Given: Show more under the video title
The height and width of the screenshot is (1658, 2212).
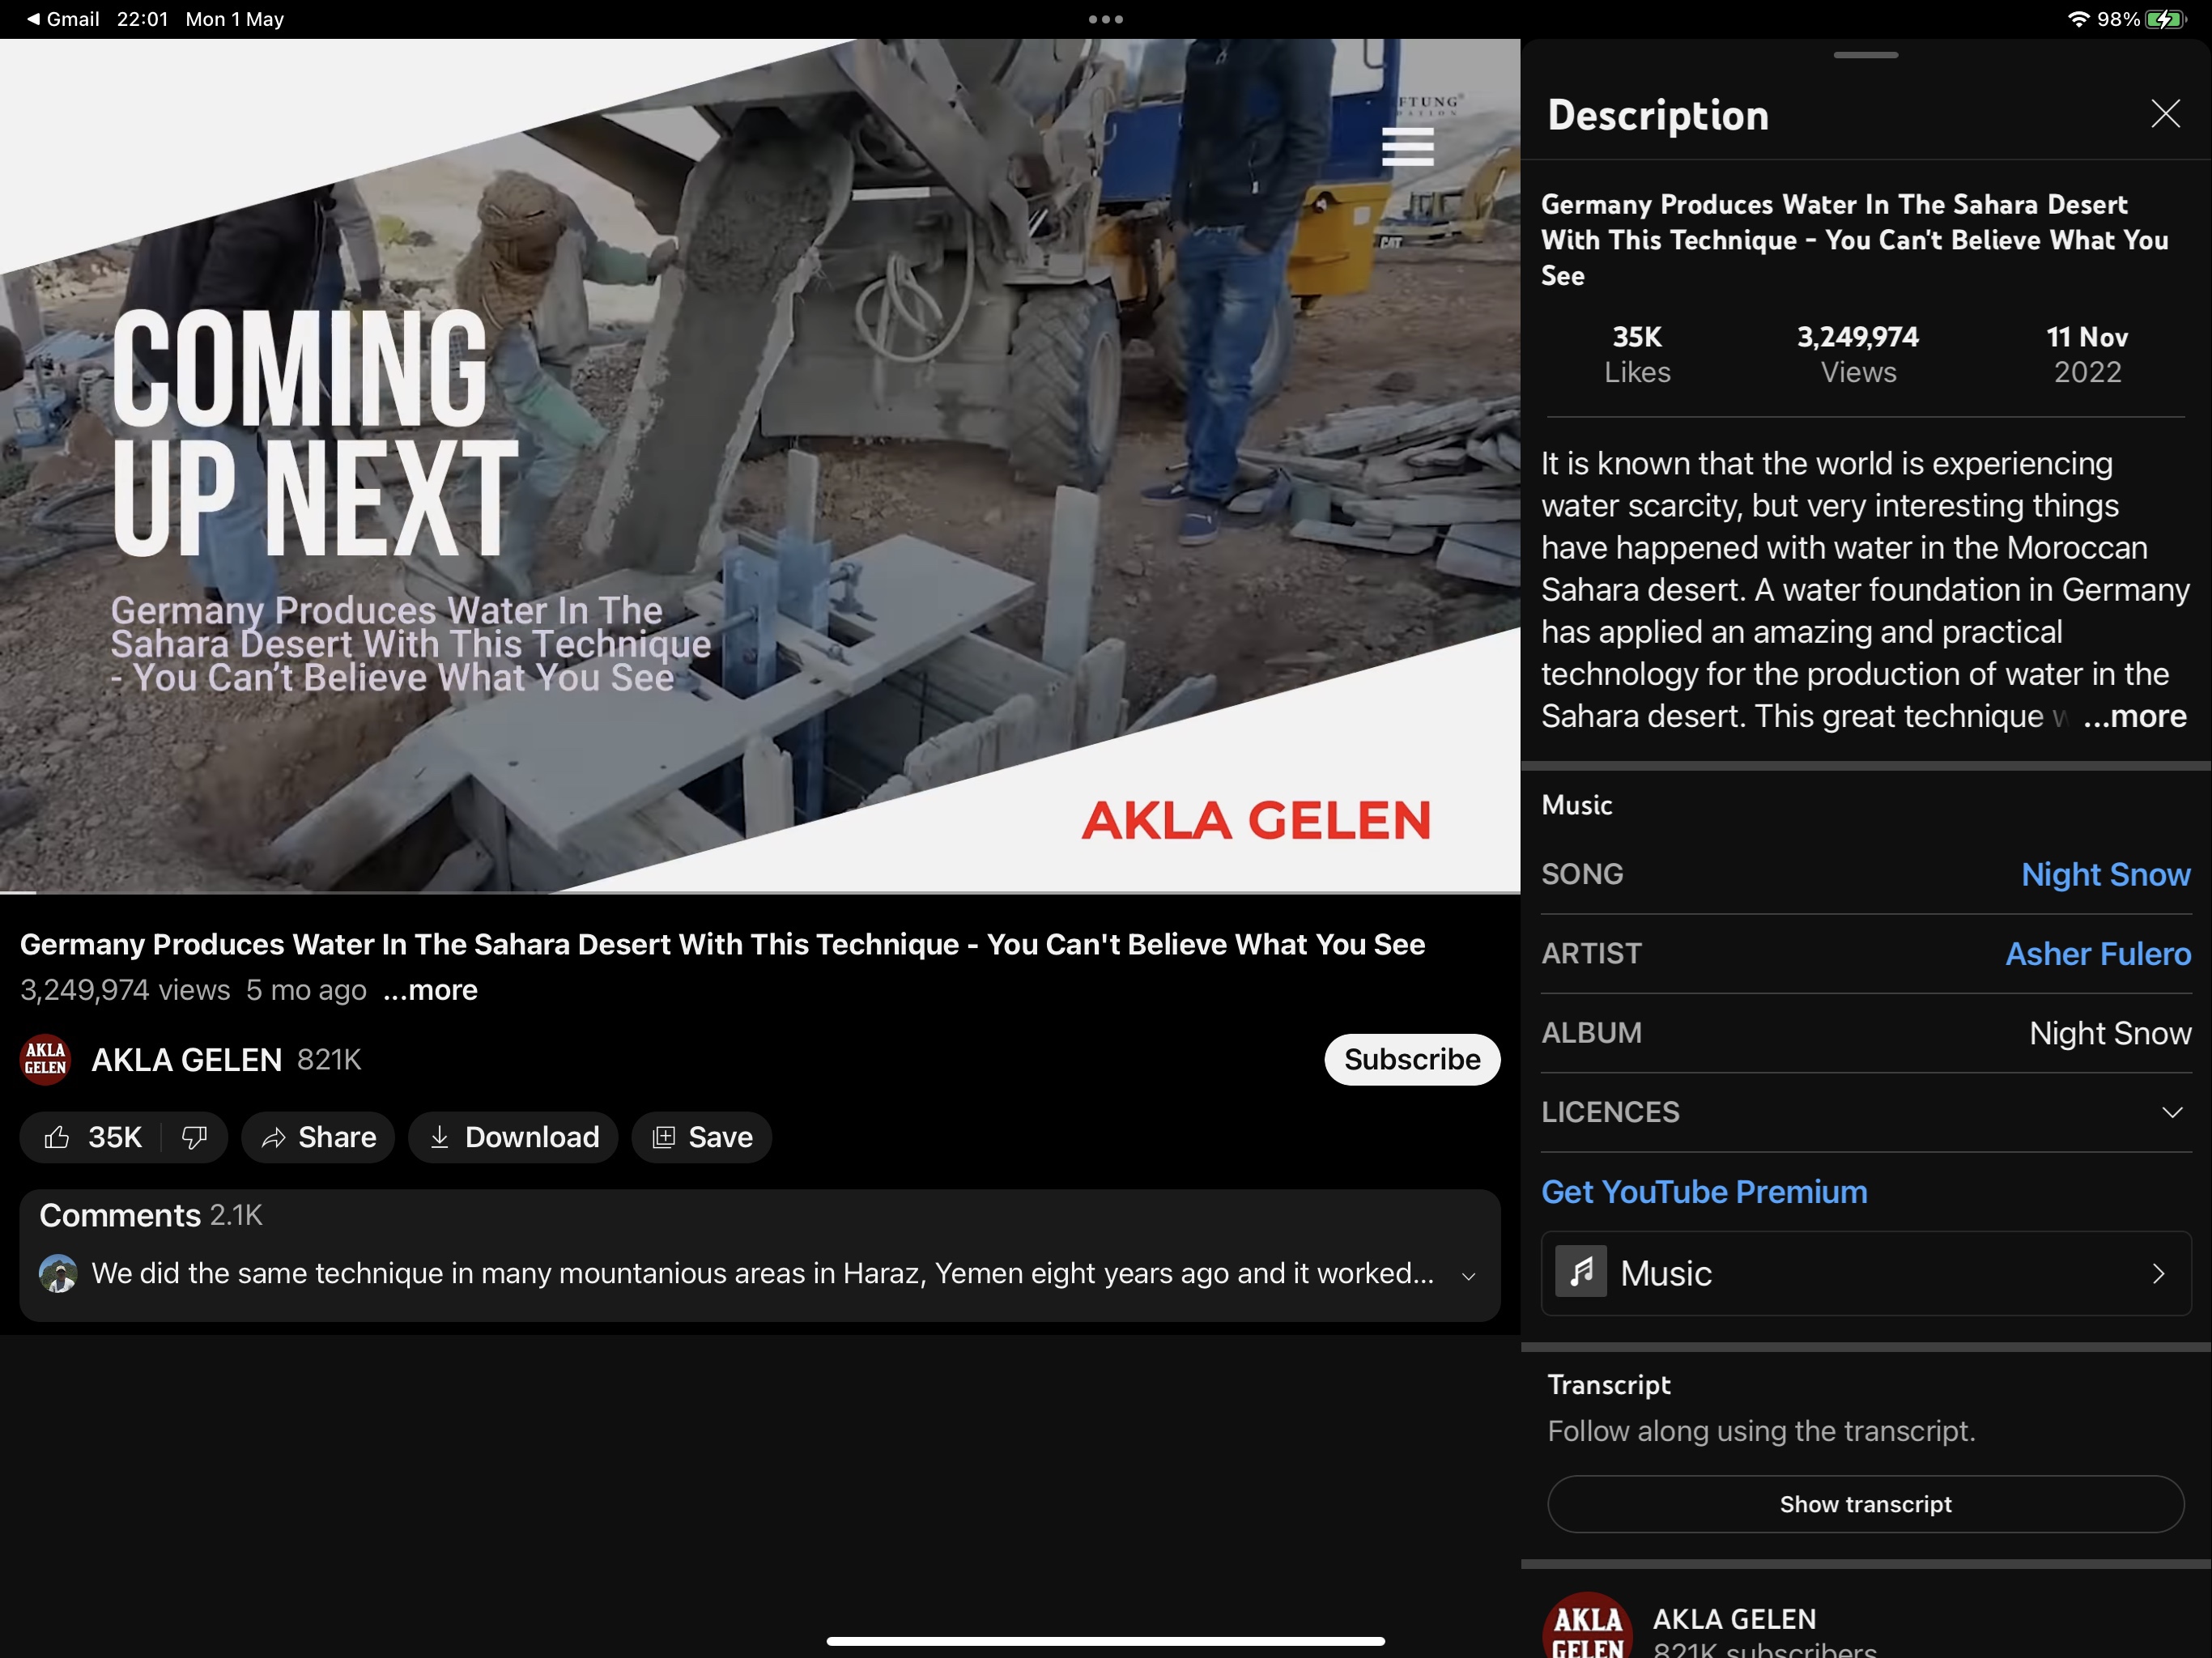Looking at the screenshot, I should (x=430, y=990).
